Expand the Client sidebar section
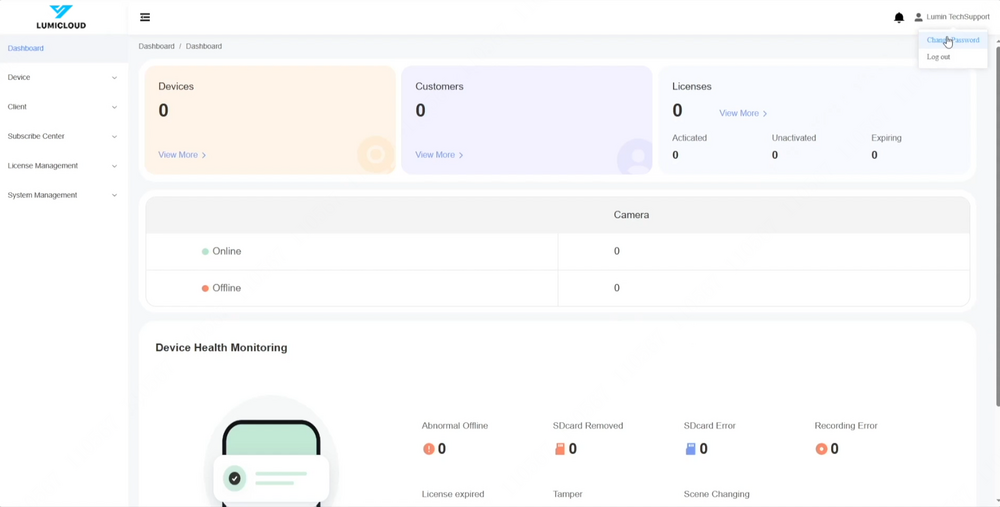 pos(62,107)
